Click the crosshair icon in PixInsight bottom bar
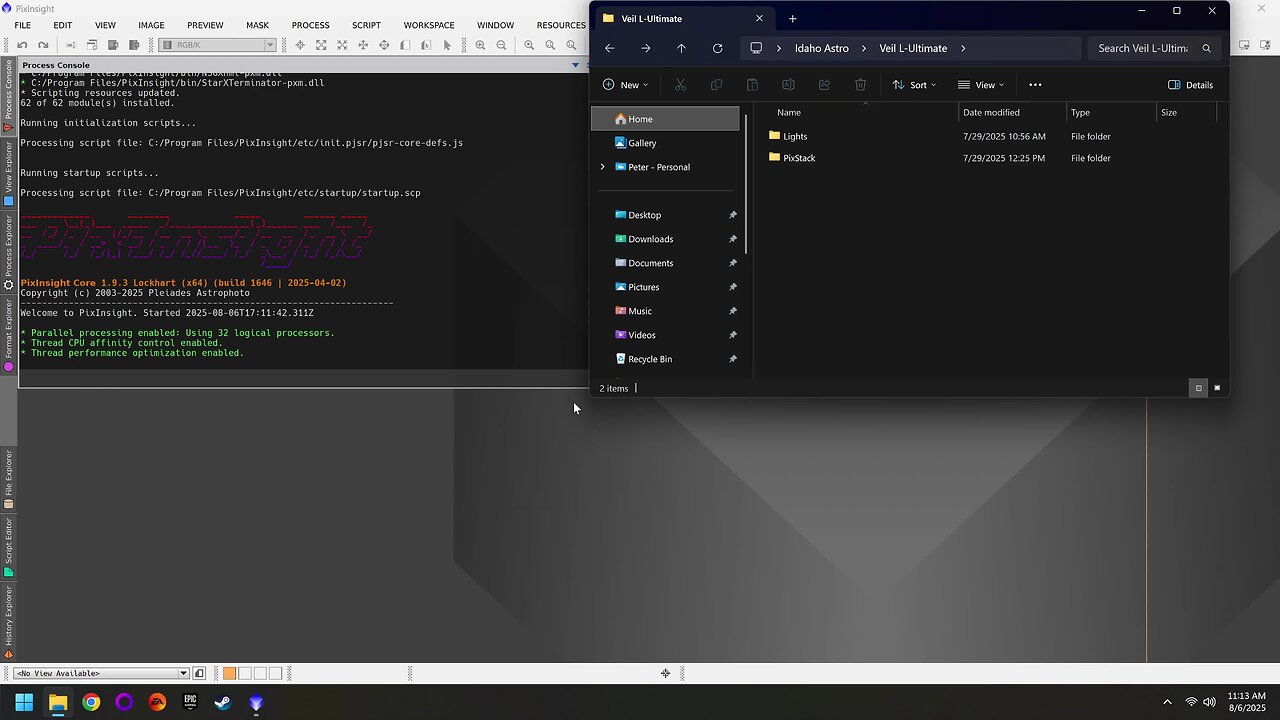1280x720 pixels. coord(665,673)
